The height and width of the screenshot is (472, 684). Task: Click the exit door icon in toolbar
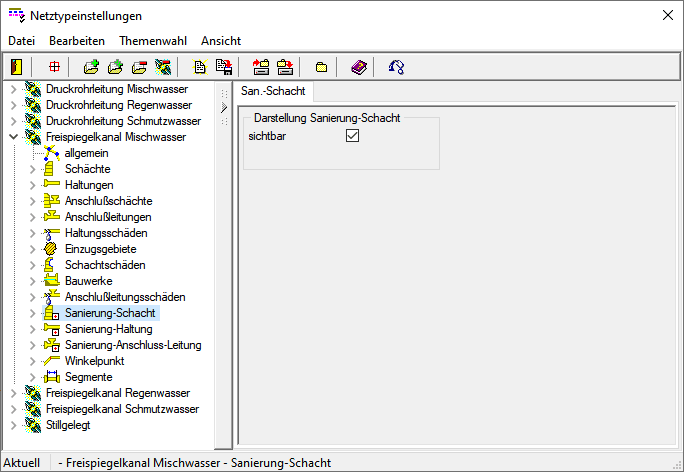(x=16, y=67)
